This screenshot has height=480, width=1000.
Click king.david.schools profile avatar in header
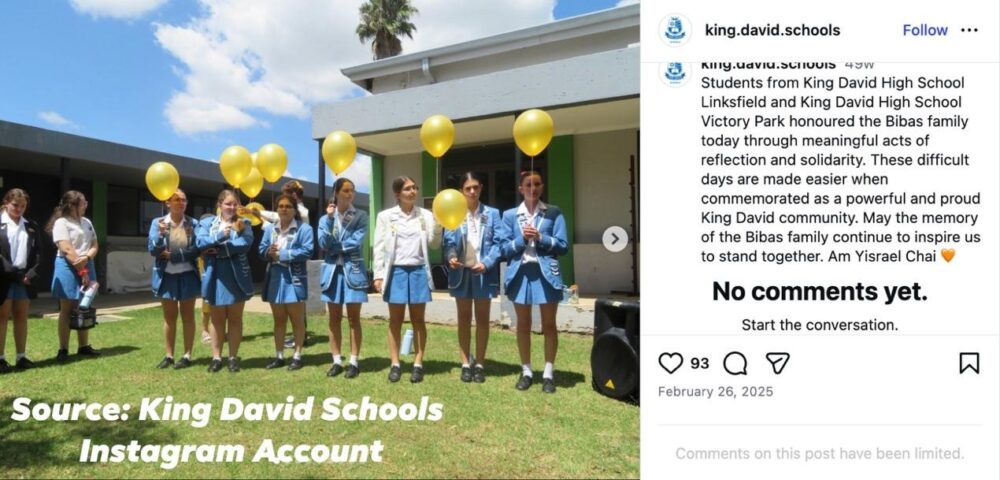(x=675, y=30)
